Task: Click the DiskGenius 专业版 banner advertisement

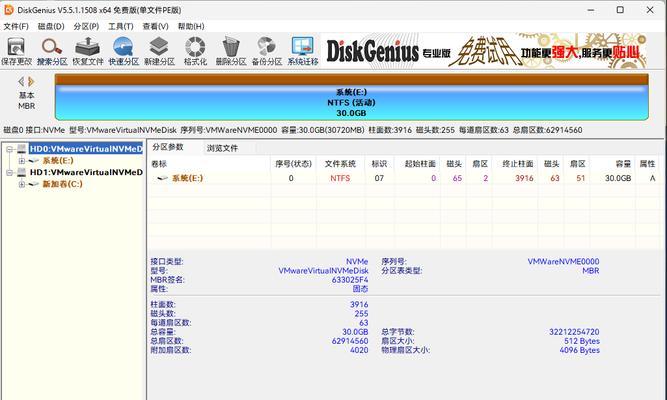Action: click(x=485, y=51)
